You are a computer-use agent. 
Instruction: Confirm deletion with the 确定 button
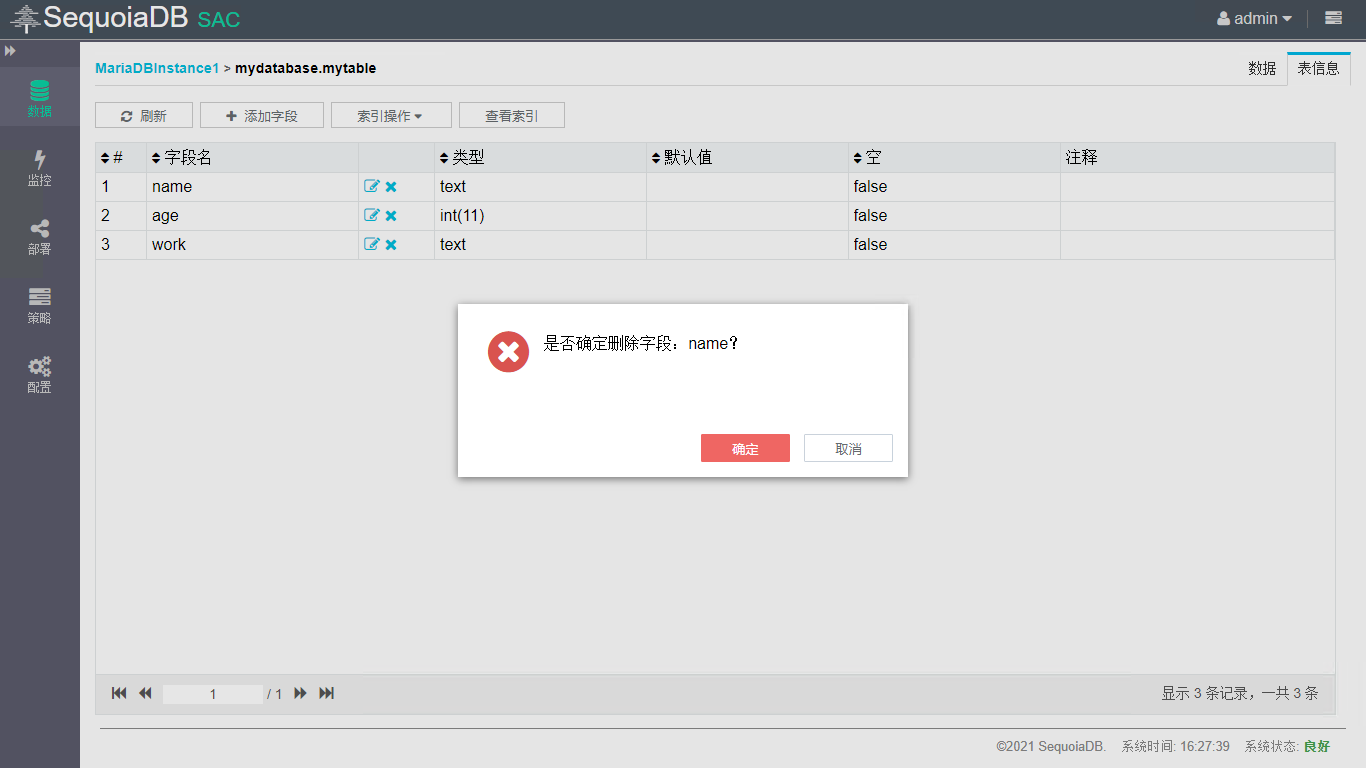(745, 448)
